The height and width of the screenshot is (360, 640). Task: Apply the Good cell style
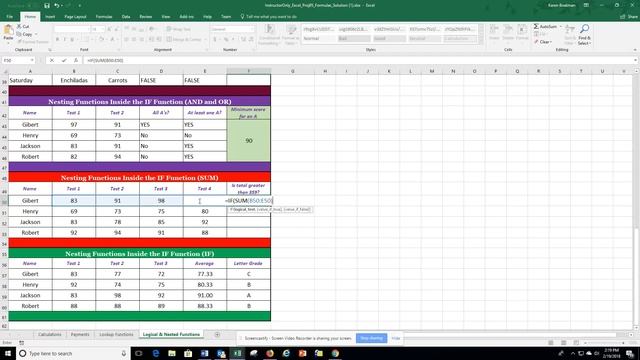click(x=389, y=38)
